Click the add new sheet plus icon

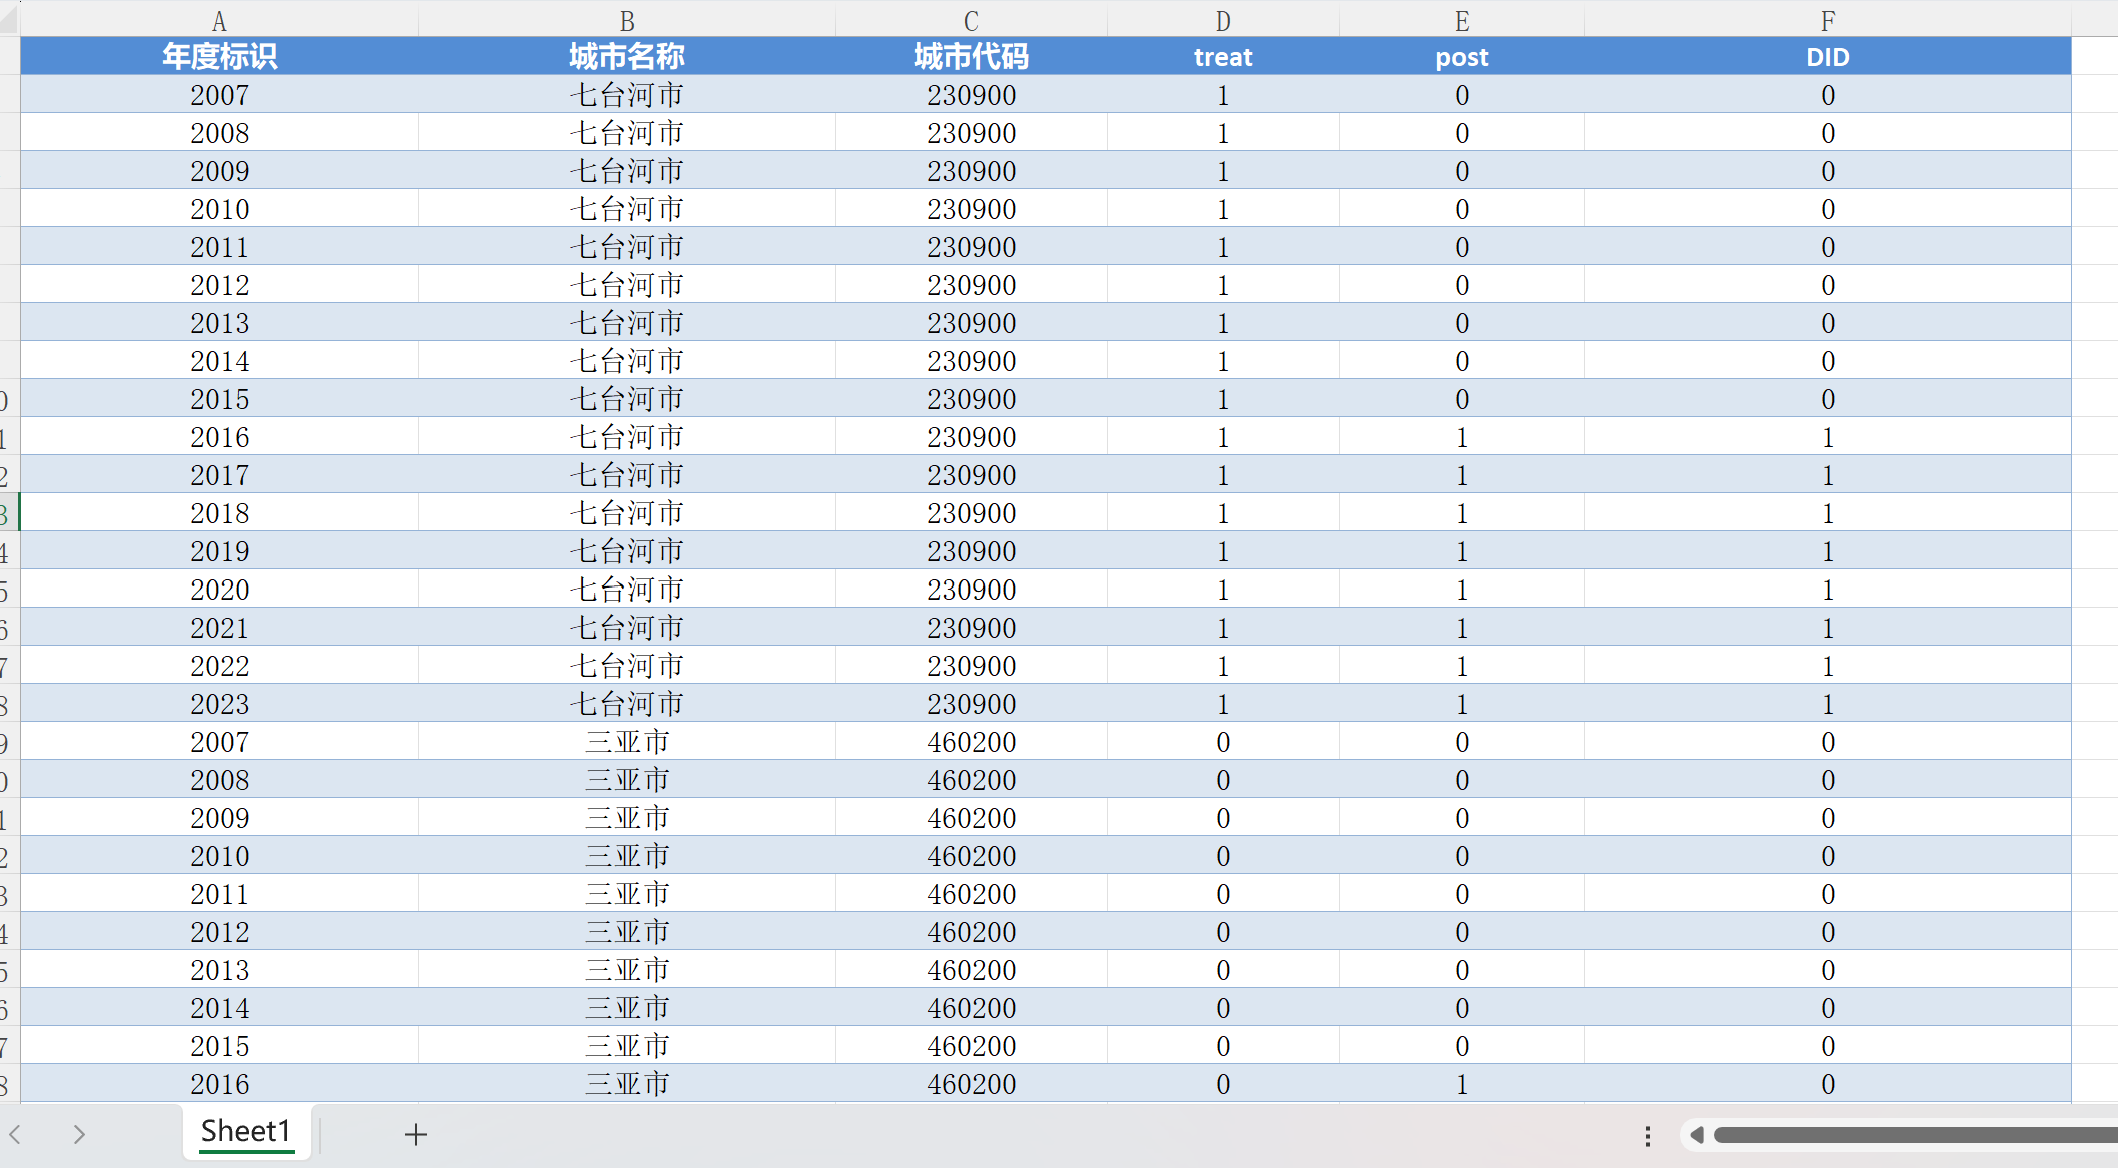[x=416, y=1134]
